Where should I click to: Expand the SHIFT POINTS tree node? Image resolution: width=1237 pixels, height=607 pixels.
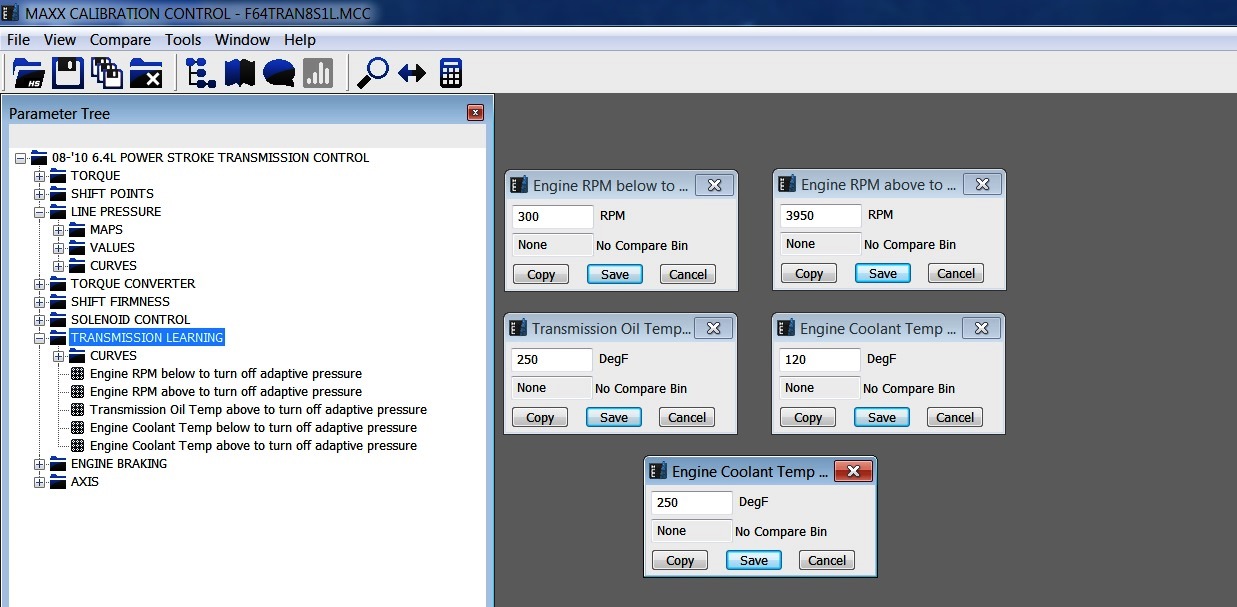pyautogui.click(x=40, y=194)
